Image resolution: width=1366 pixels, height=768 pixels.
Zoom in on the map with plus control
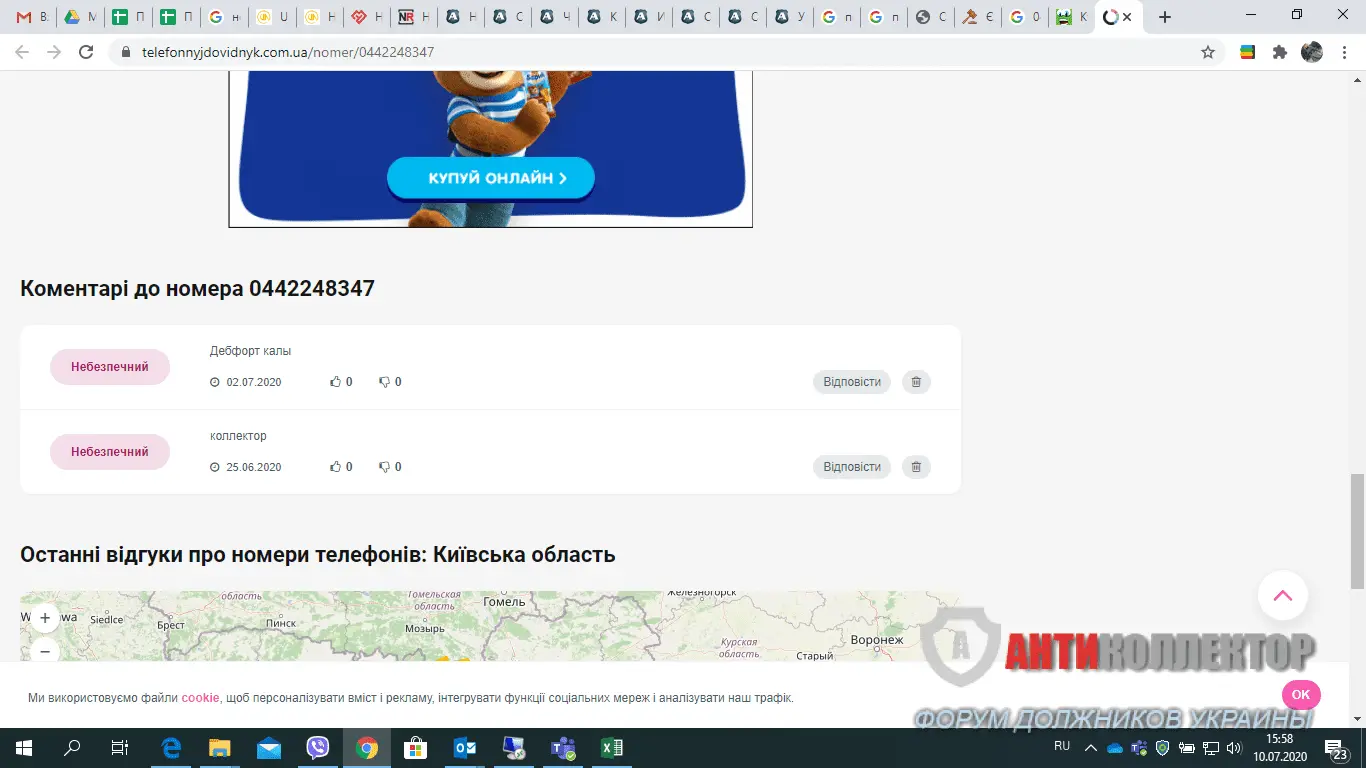pyautogui.click(x=44, y=617)
